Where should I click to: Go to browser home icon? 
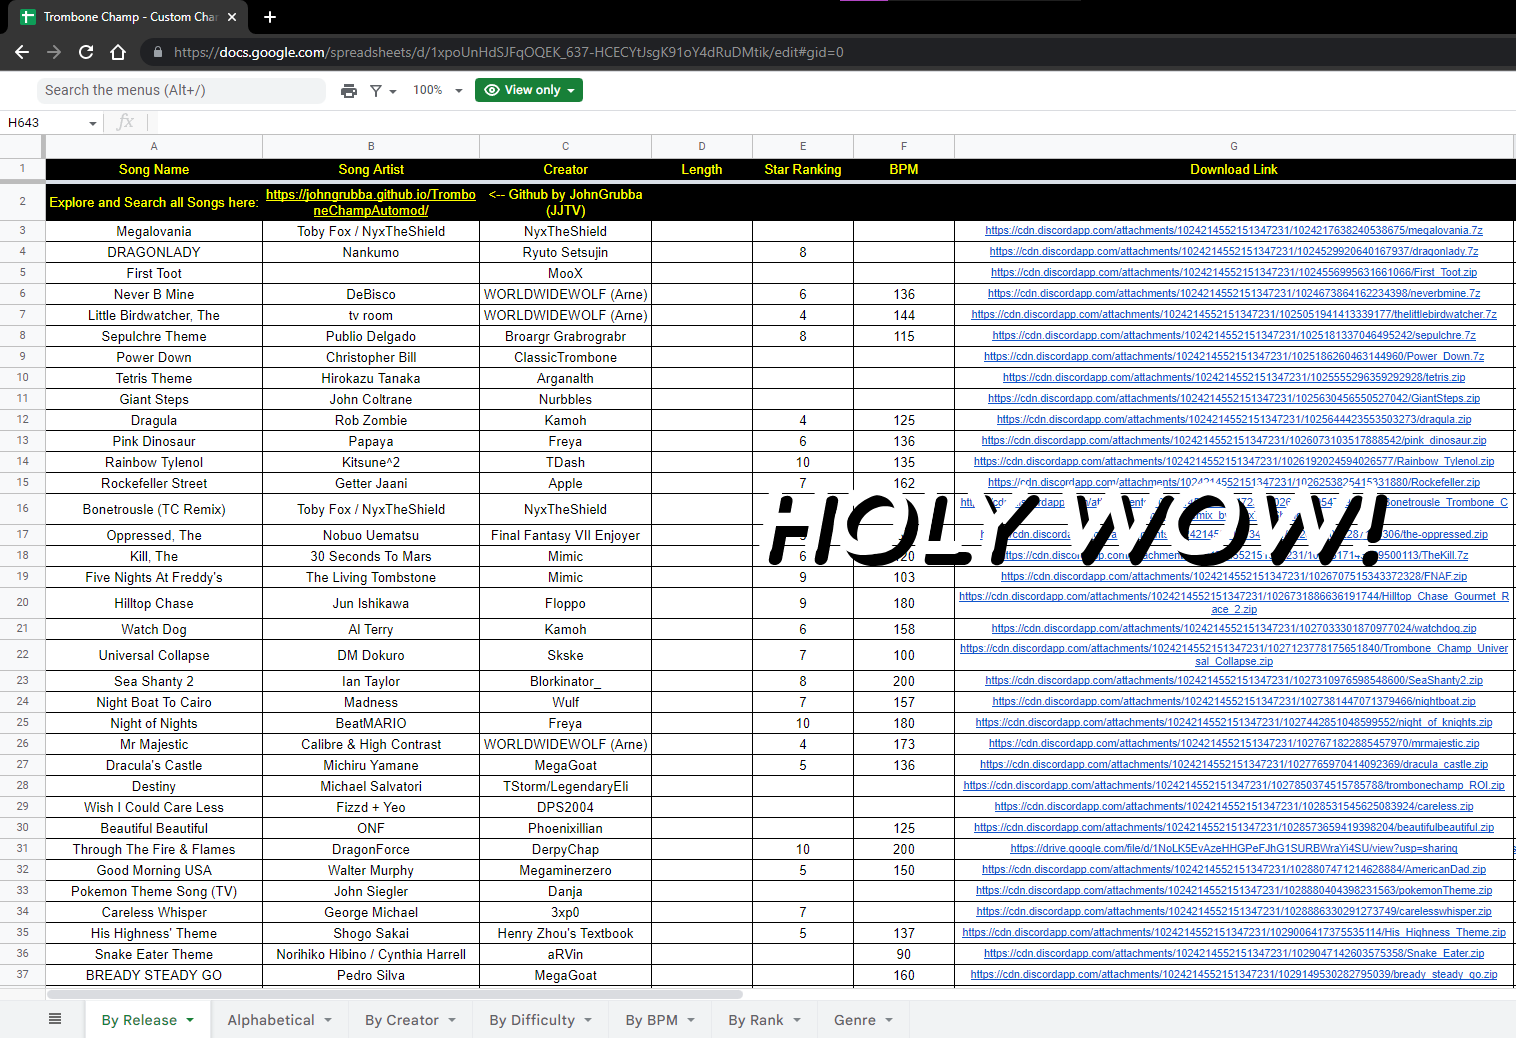118,52
